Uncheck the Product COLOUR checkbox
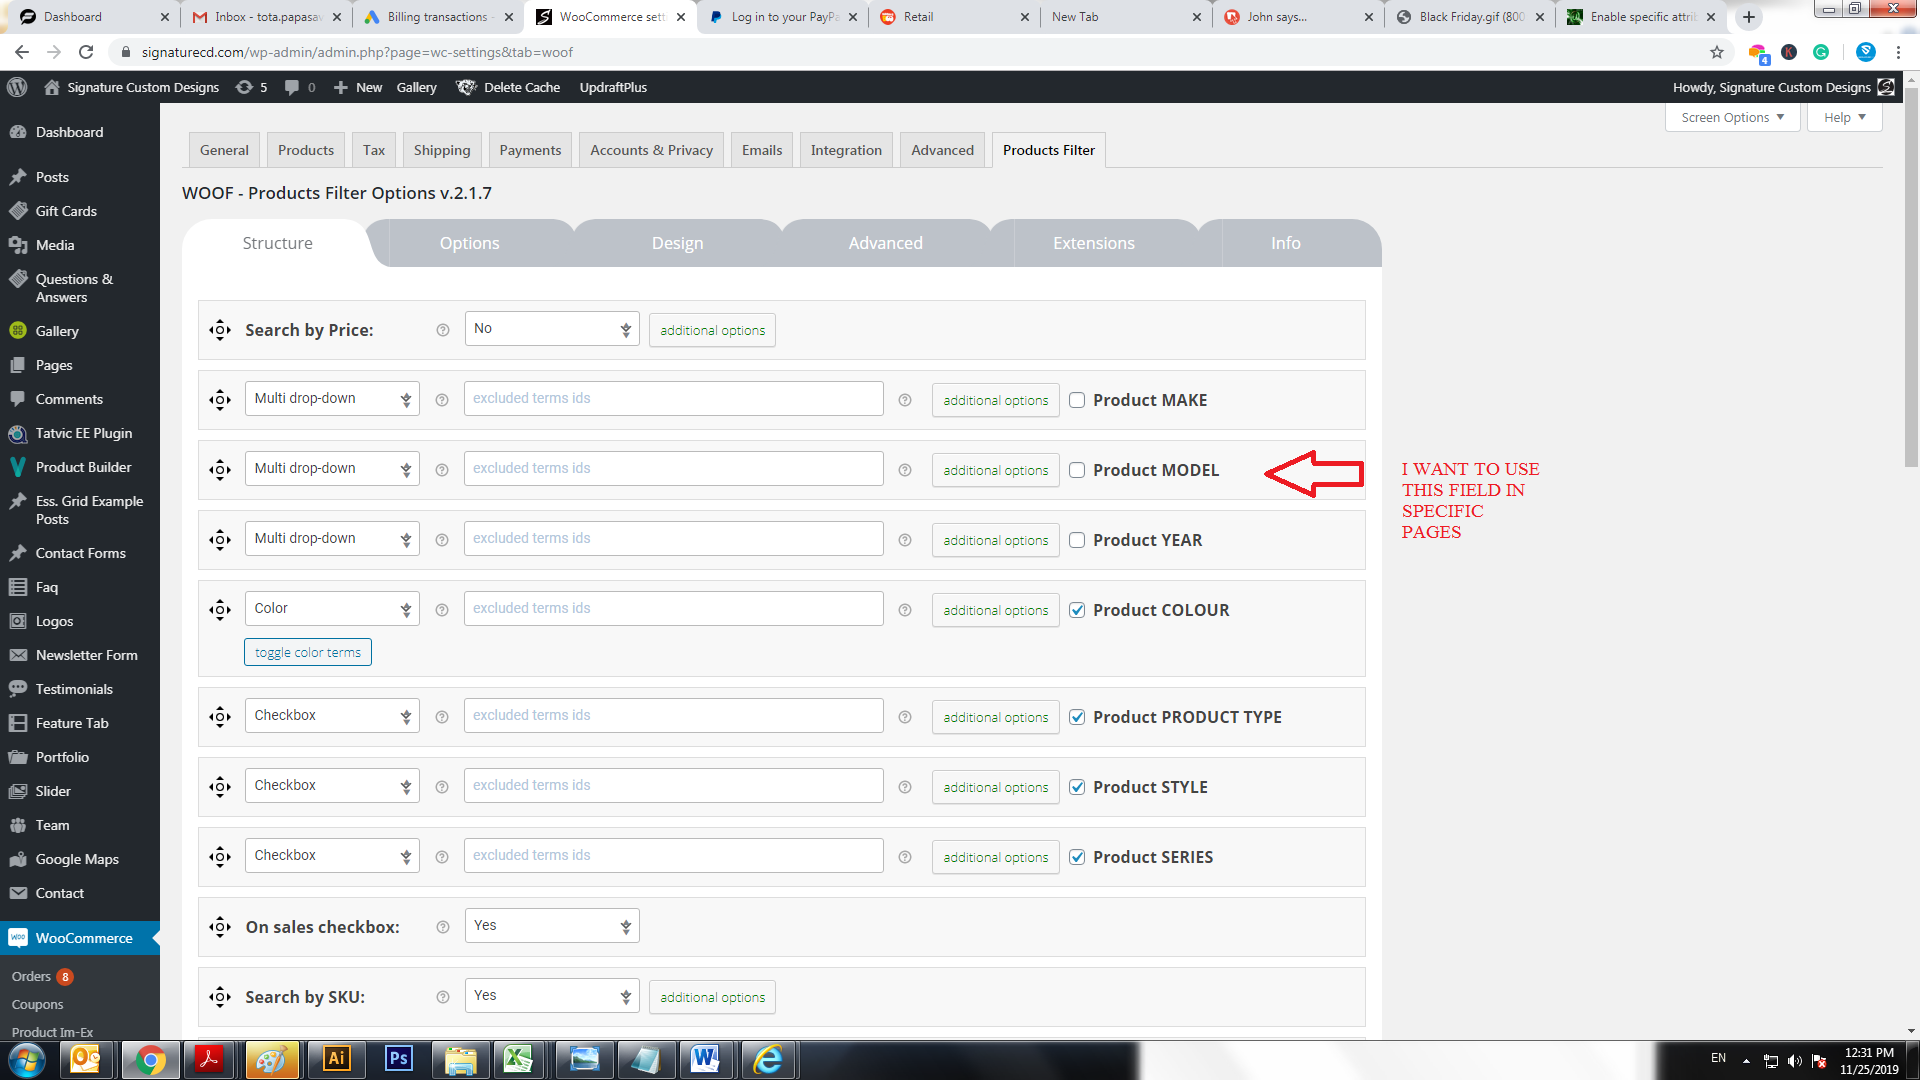This screenshot has width=1920, height=1080. (x=1077, y=610)
